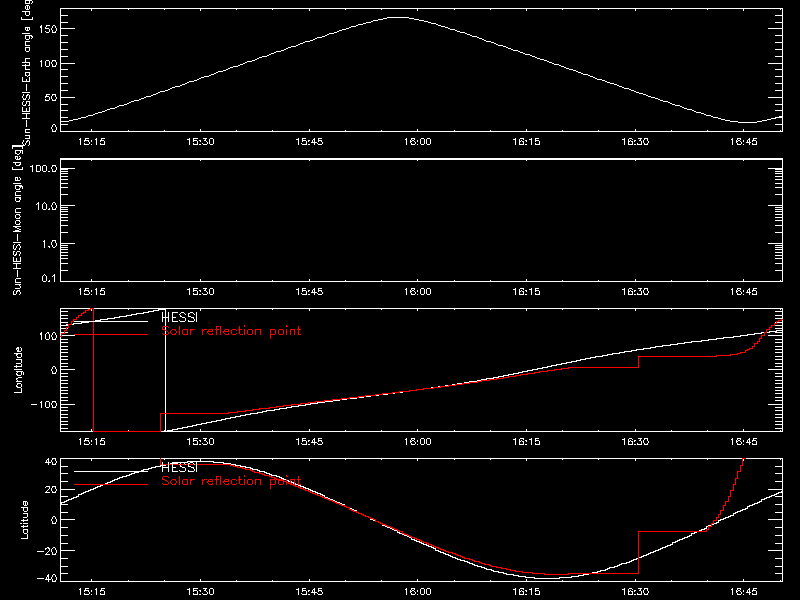Click the 16:30 label under Moon angle plot
800x600 pixels.
(635, 292)
